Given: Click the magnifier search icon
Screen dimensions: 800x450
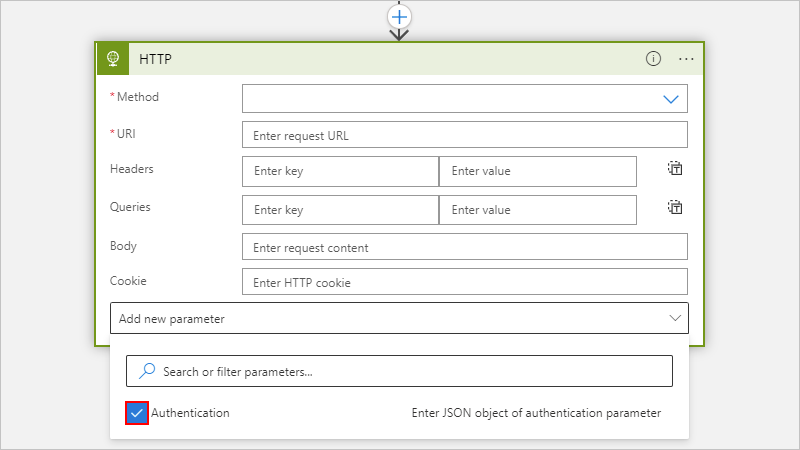Looking at the screenshot, I should point(147,371).
